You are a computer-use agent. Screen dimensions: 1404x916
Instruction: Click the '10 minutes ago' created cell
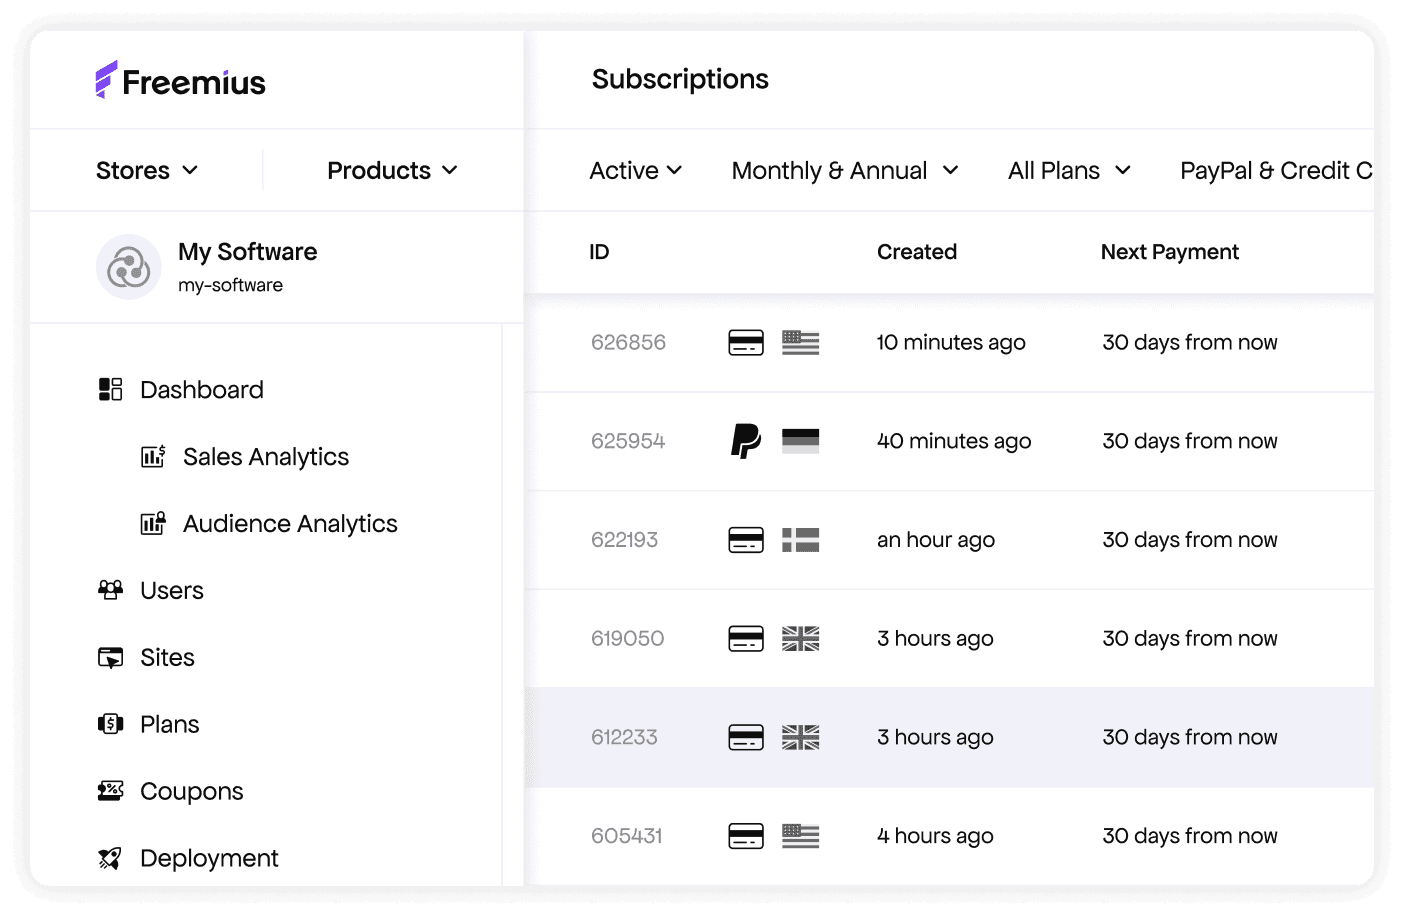pyautogui.click(x=951, y=343)
